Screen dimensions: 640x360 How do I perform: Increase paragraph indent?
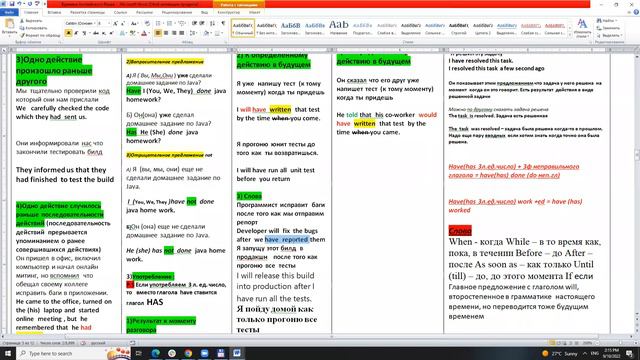[x=202, y=24]
